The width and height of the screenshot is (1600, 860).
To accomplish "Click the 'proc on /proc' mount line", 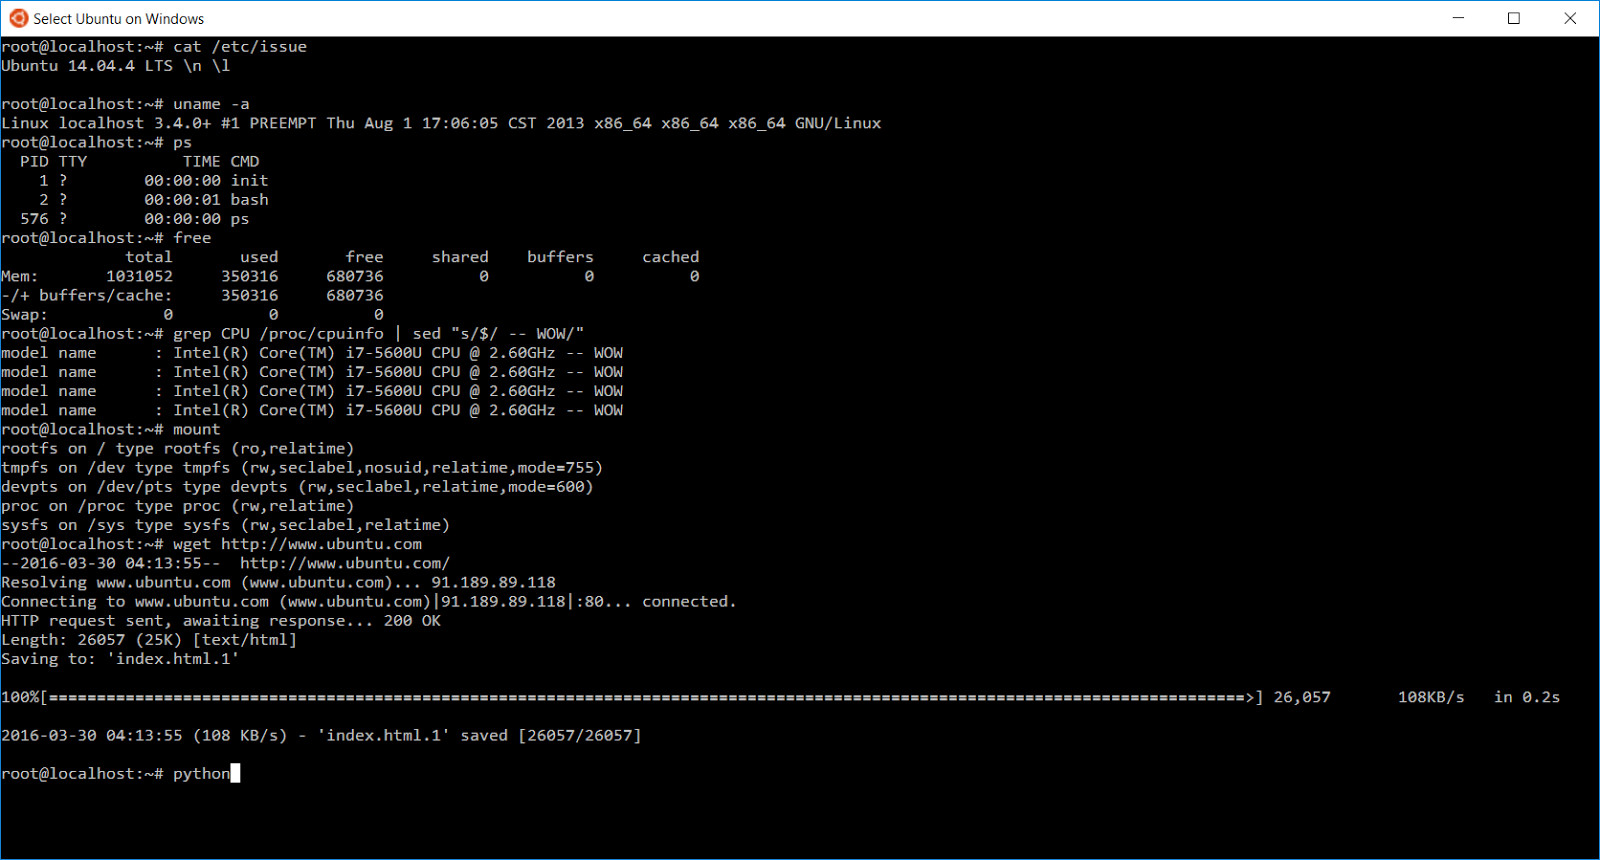I will [x=178, y=506].
